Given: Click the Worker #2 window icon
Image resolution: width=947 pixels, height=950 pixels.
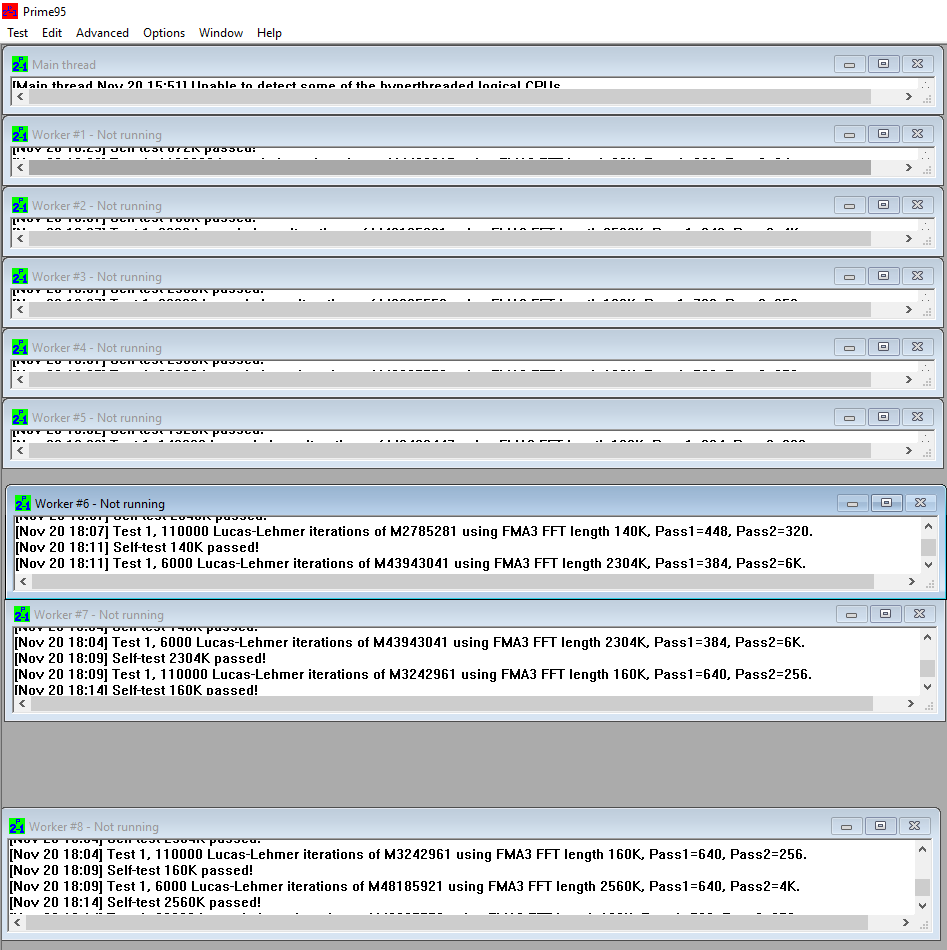Looking at the screenshot, I should click(19, 205).
